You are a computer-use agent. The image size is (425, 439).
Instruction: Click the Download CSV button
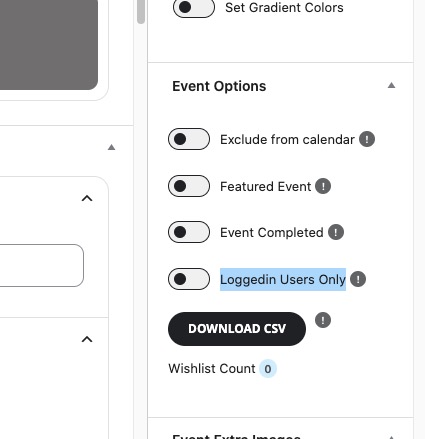coord(237,329)
